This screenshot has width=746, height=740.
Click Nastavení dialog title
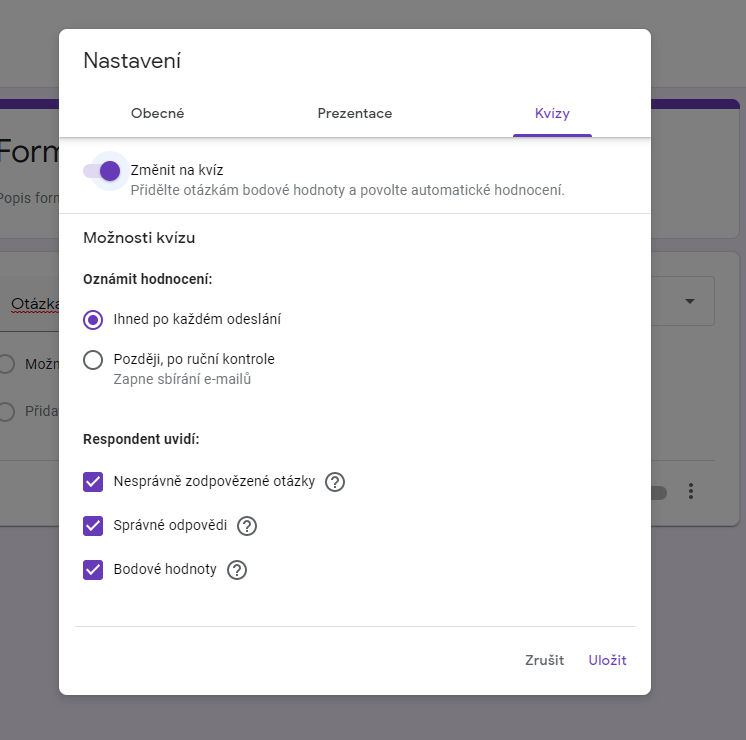(132, 61)
